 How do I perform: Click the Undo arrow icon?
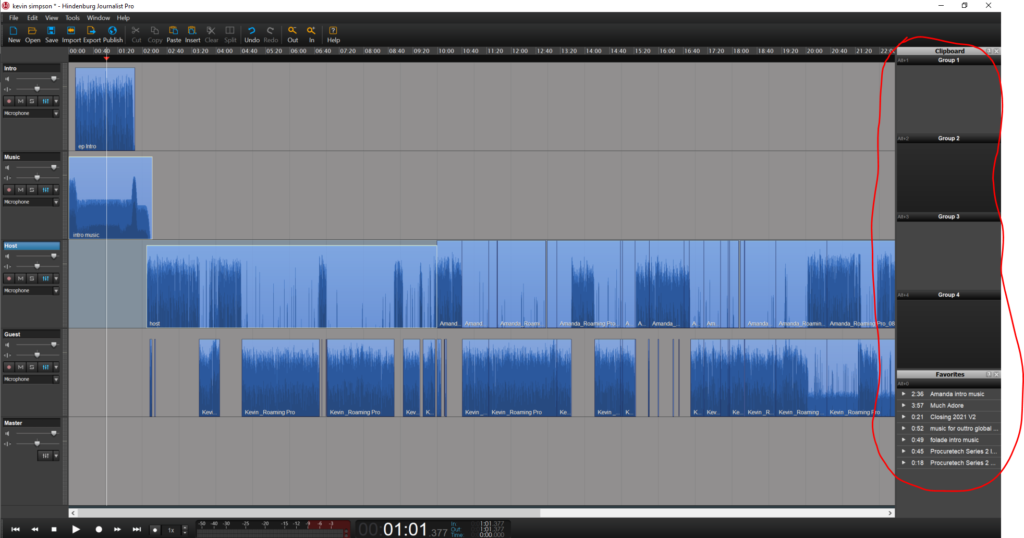(252, 31)
